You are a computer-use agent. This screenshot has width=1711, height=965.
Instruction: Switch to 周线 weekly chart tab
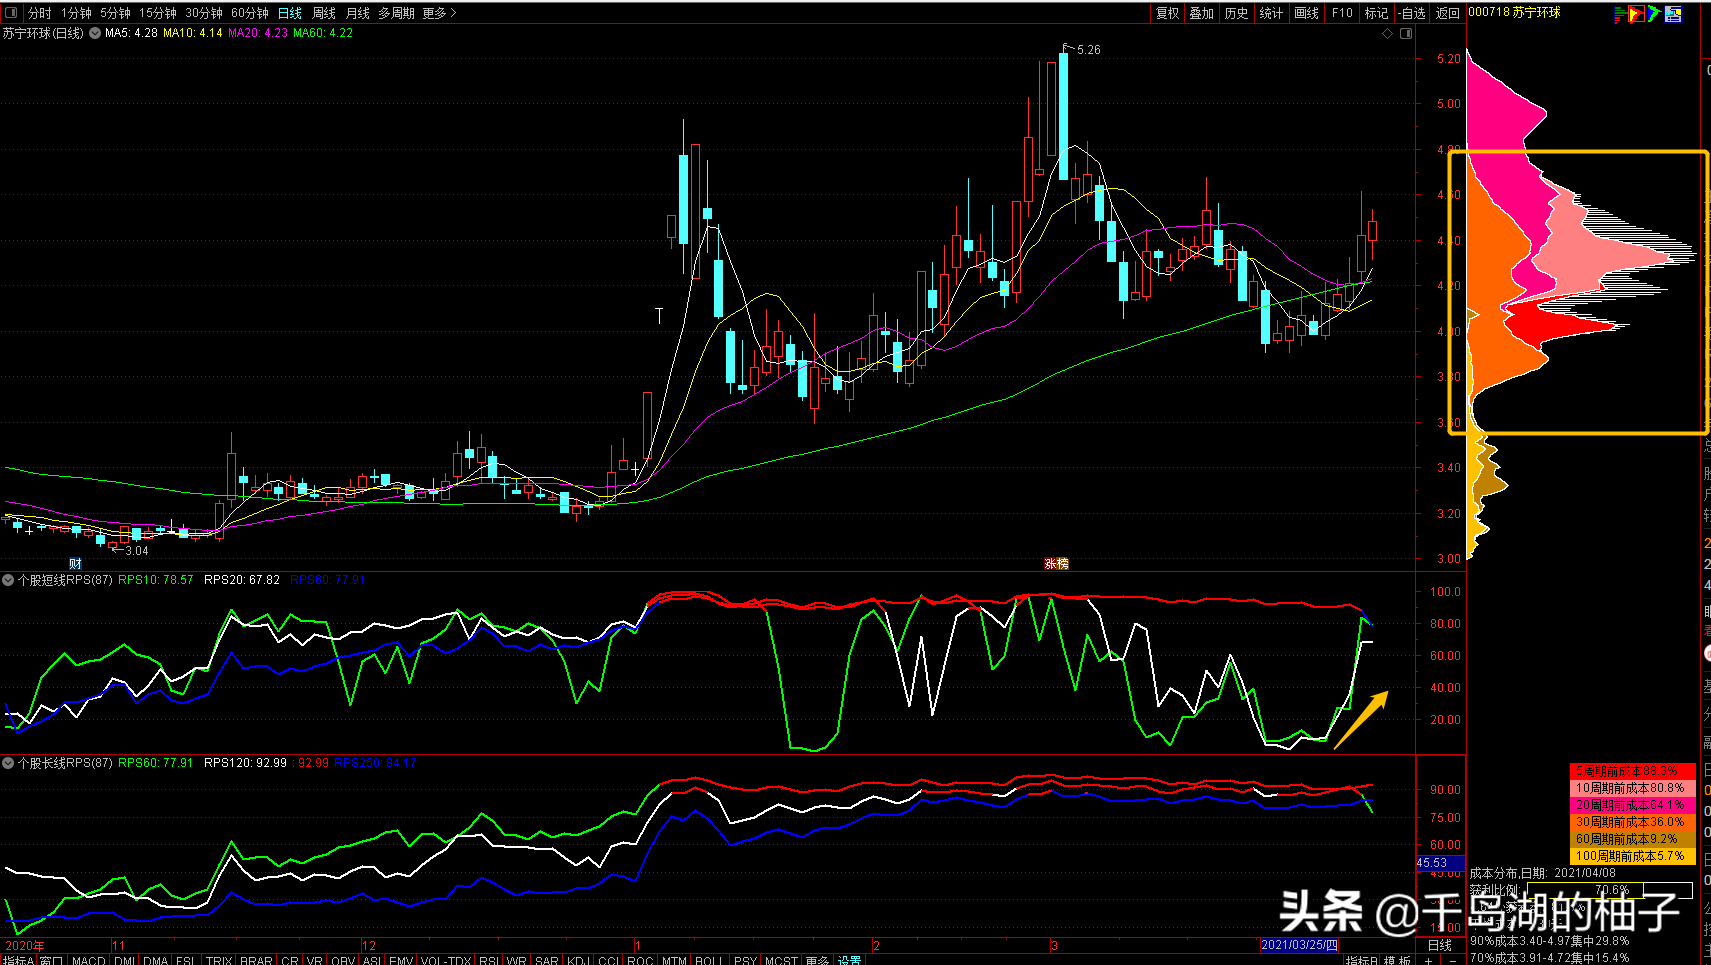[x=324, y=13]
